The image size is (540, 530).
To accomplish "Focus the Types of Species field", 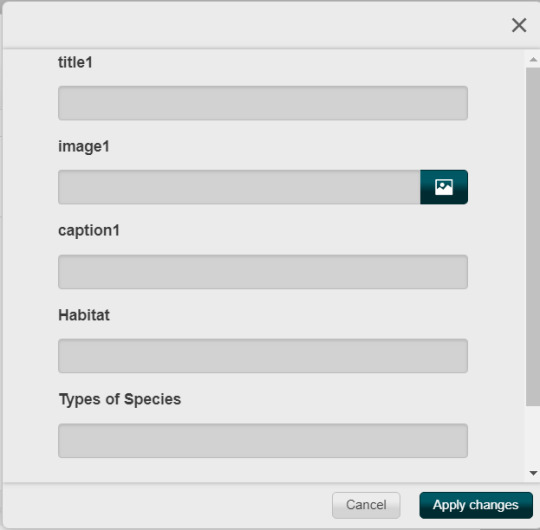I will tap(263, 440).
